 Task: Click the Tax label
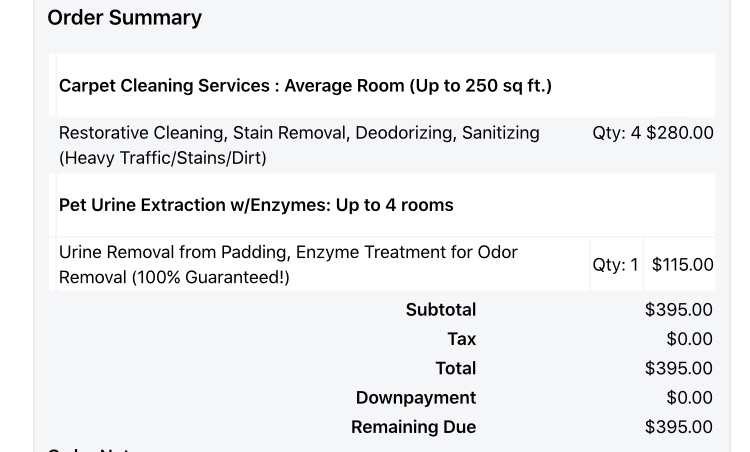tap(461, 339)
